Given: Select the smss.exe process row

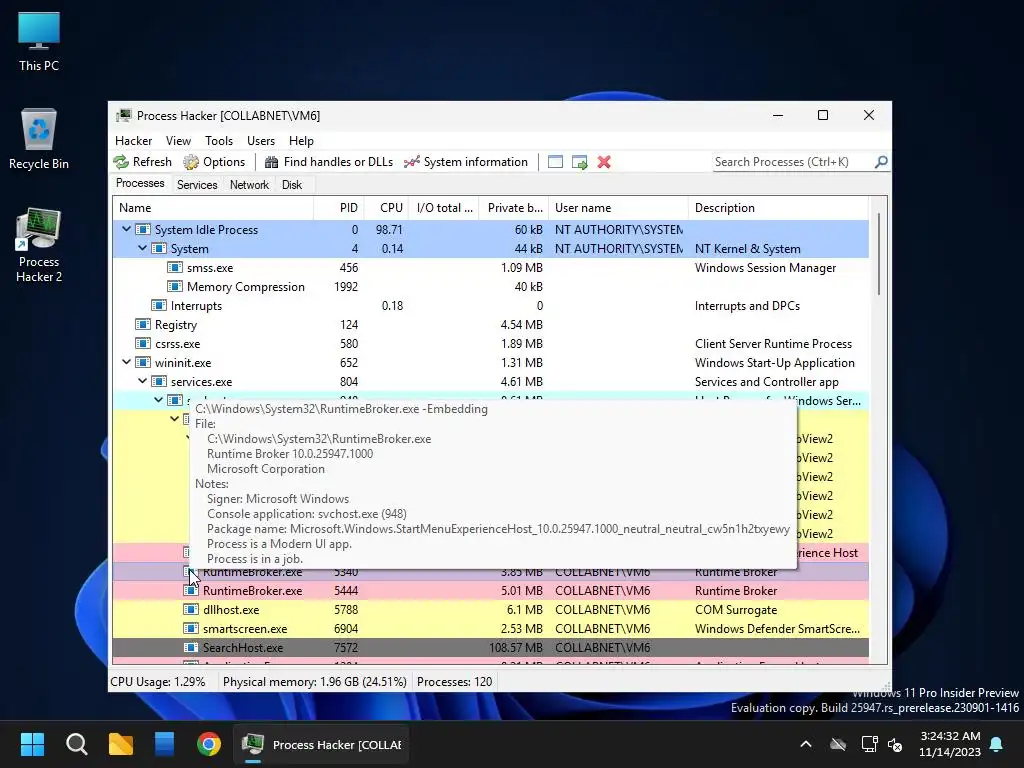Looking at the screenshot, I should point(490,268).
